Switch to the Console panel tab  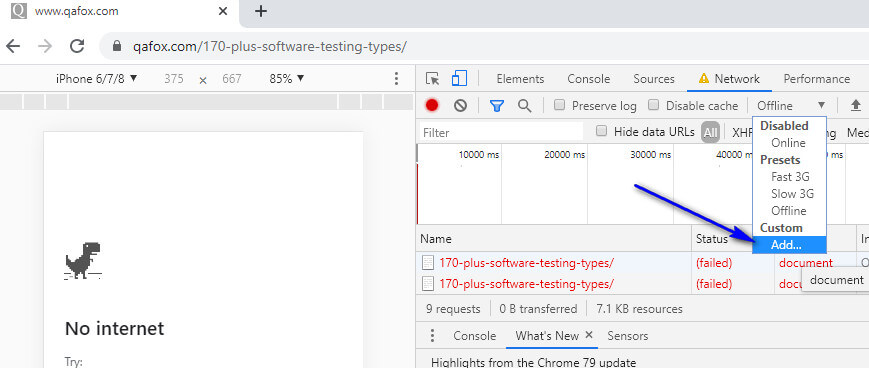coord(589,79)
